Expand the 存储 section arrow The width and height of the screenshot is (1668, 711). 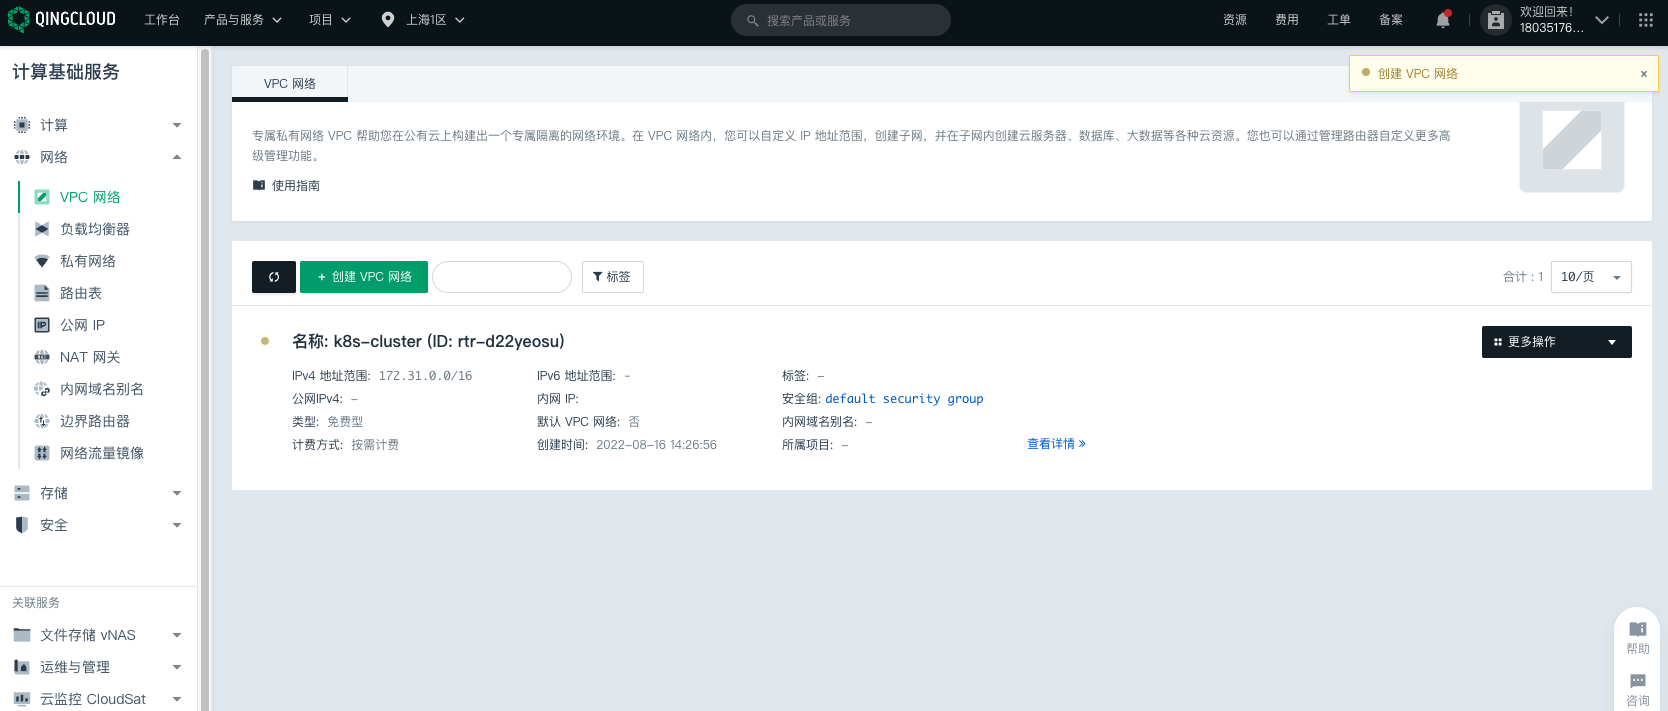click(177, 493)
